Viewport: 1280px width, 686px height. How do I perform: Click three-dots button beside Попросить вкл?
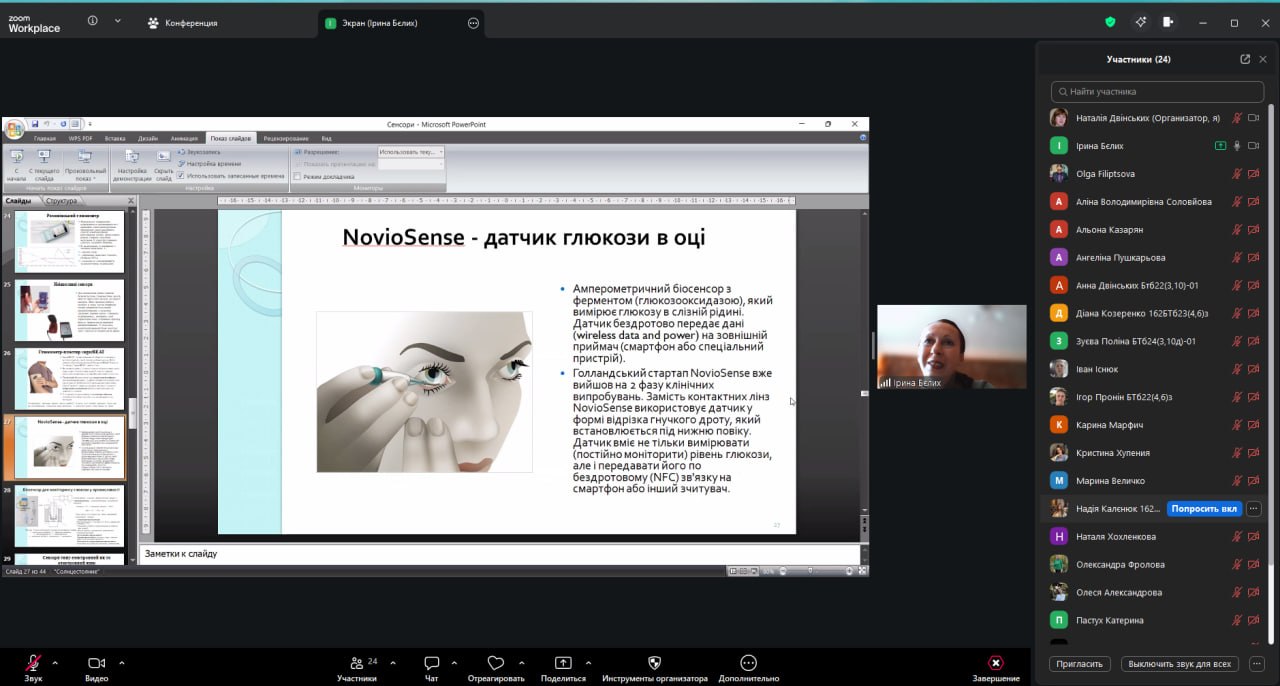tap(1254, 508)
